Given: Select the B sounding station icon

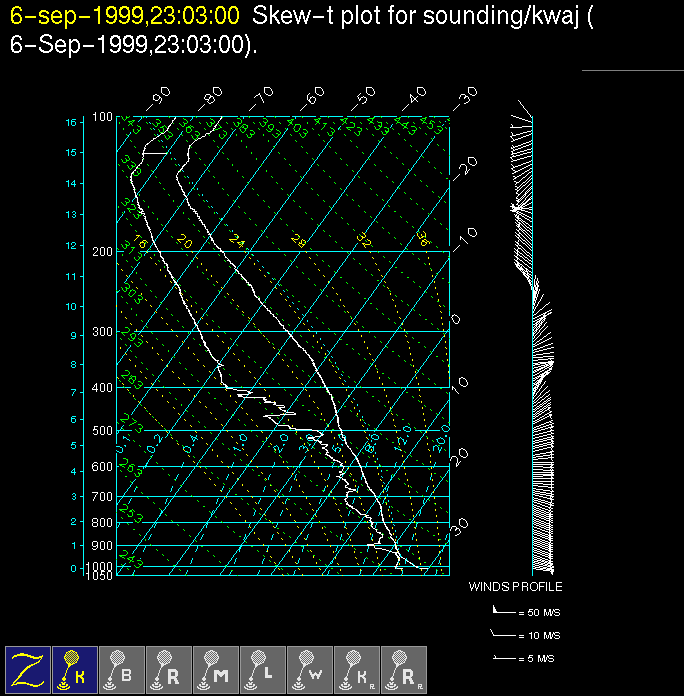Looking at the screenshot, I should tap(122, 669).
